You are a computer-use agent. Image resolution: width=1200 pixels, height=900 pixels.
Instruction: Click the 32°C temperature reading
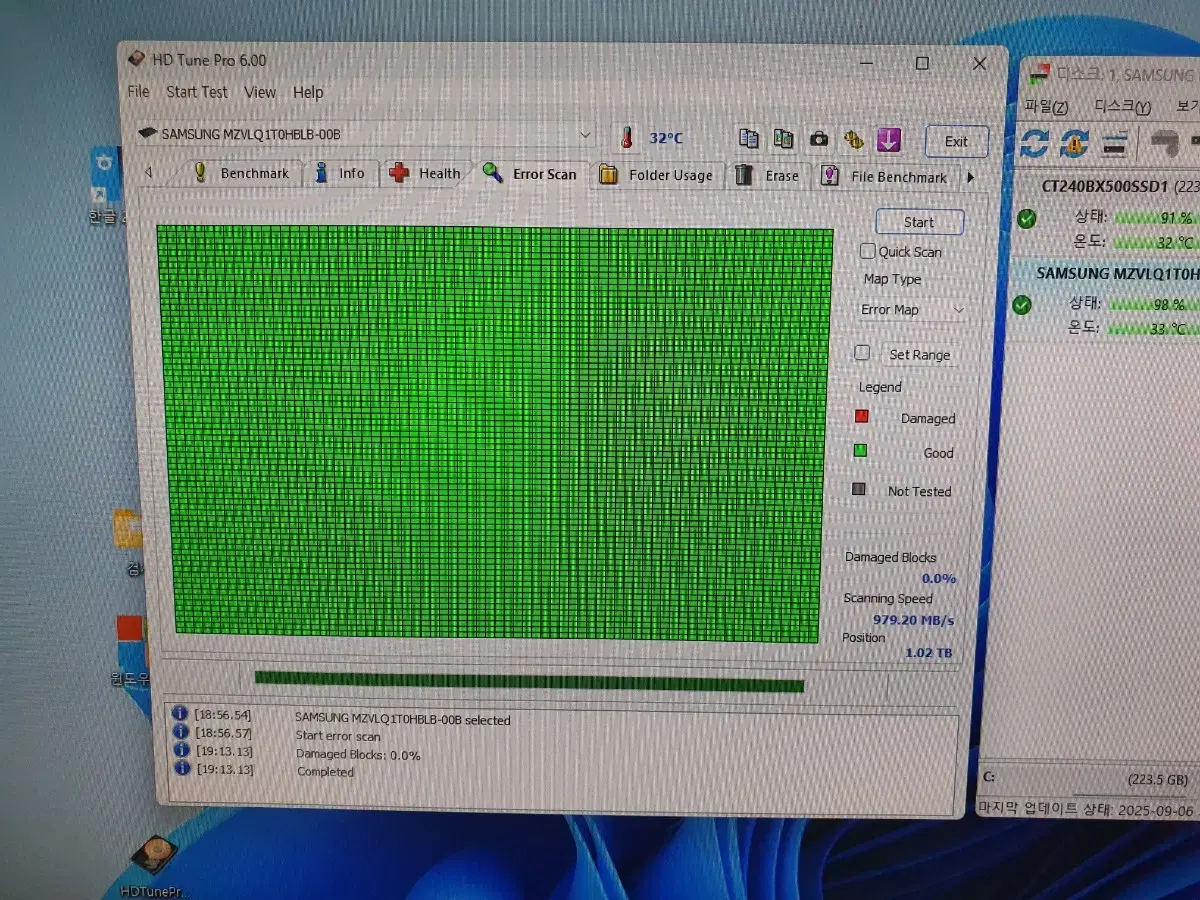pos(666,138)
